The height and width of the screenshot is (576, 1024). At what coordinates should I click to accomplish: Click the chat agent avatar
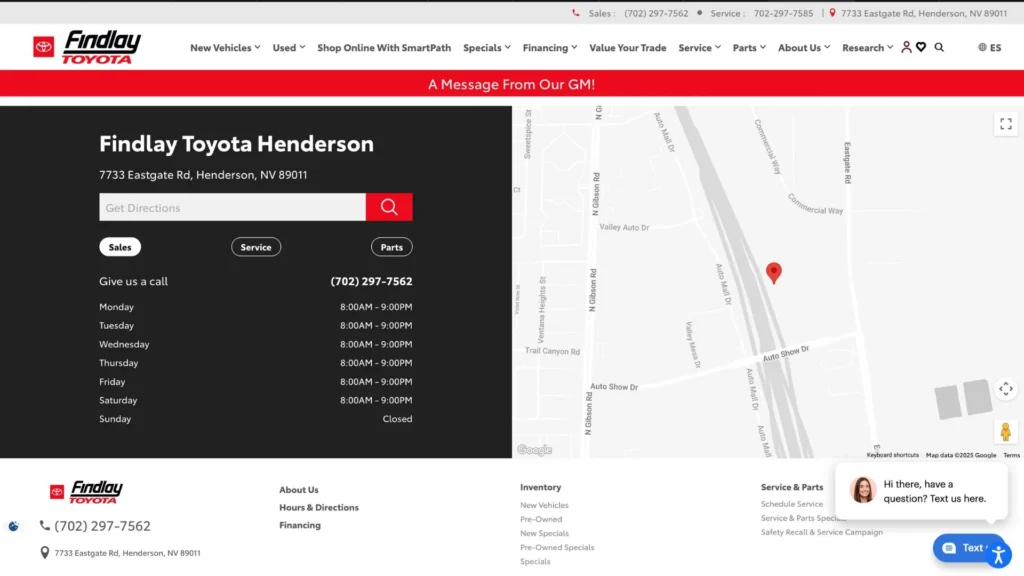click(x=863, y=490)
